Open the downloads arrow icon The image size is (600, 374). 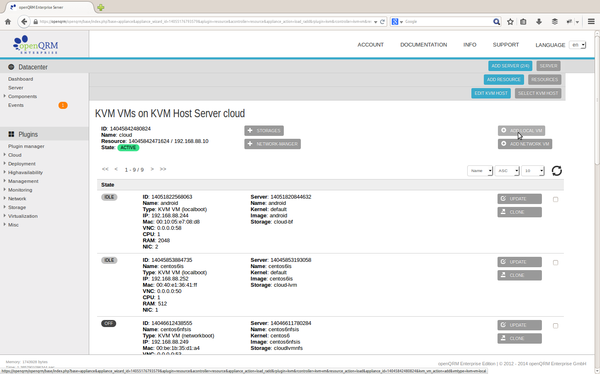[539, 22]
